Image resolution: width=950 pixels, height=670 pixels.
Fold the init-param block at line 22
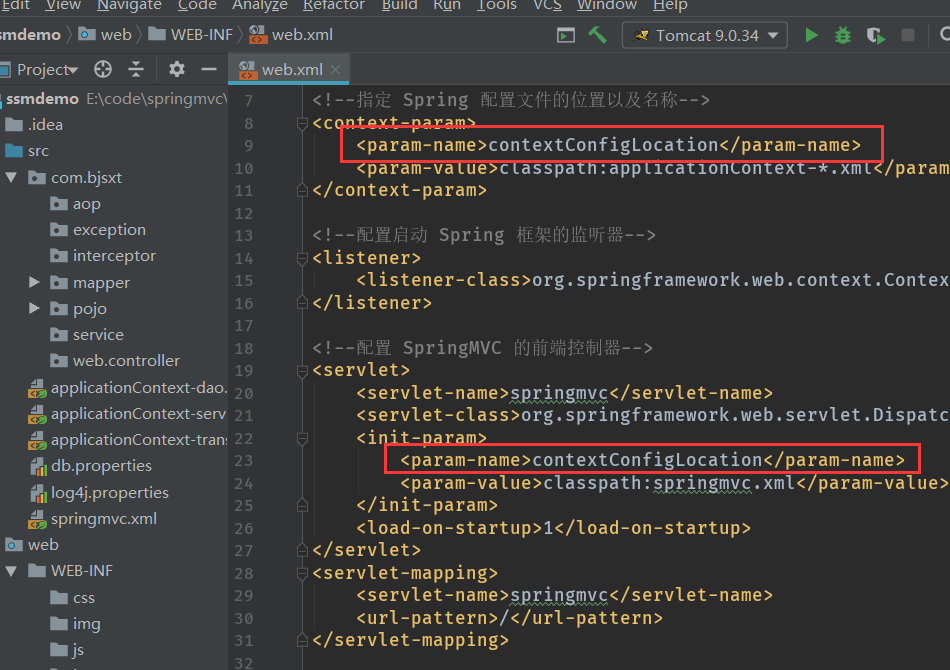(x=302, y=438)
